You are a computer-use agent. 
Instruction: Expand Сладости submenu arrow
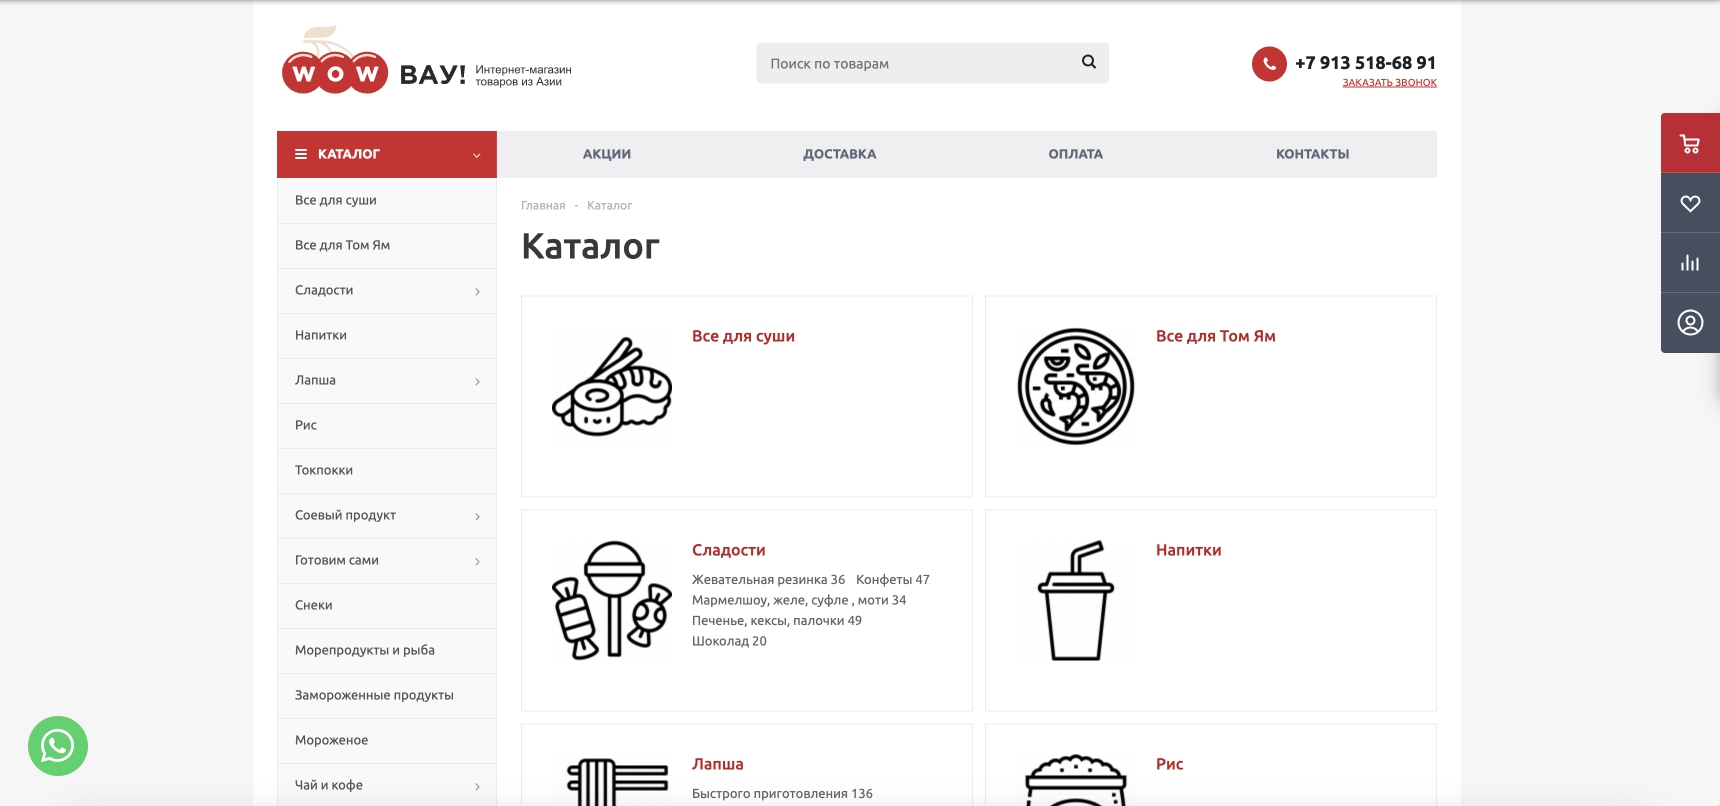coord(477,291)
